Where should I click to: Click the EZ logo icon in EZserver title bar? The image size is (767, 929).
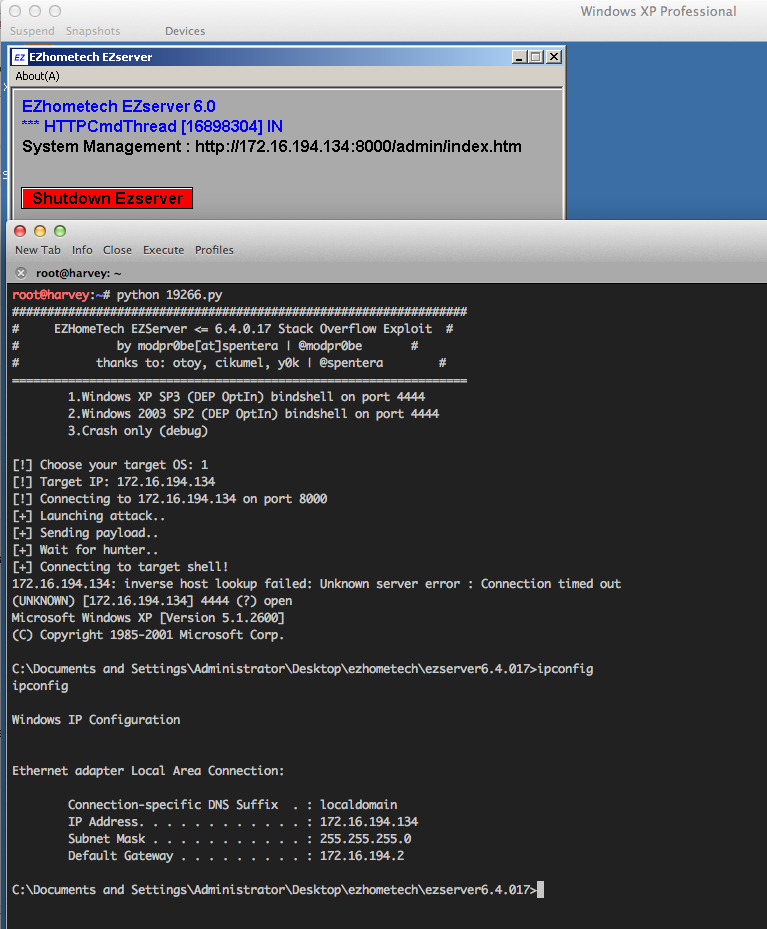[20, 57]
